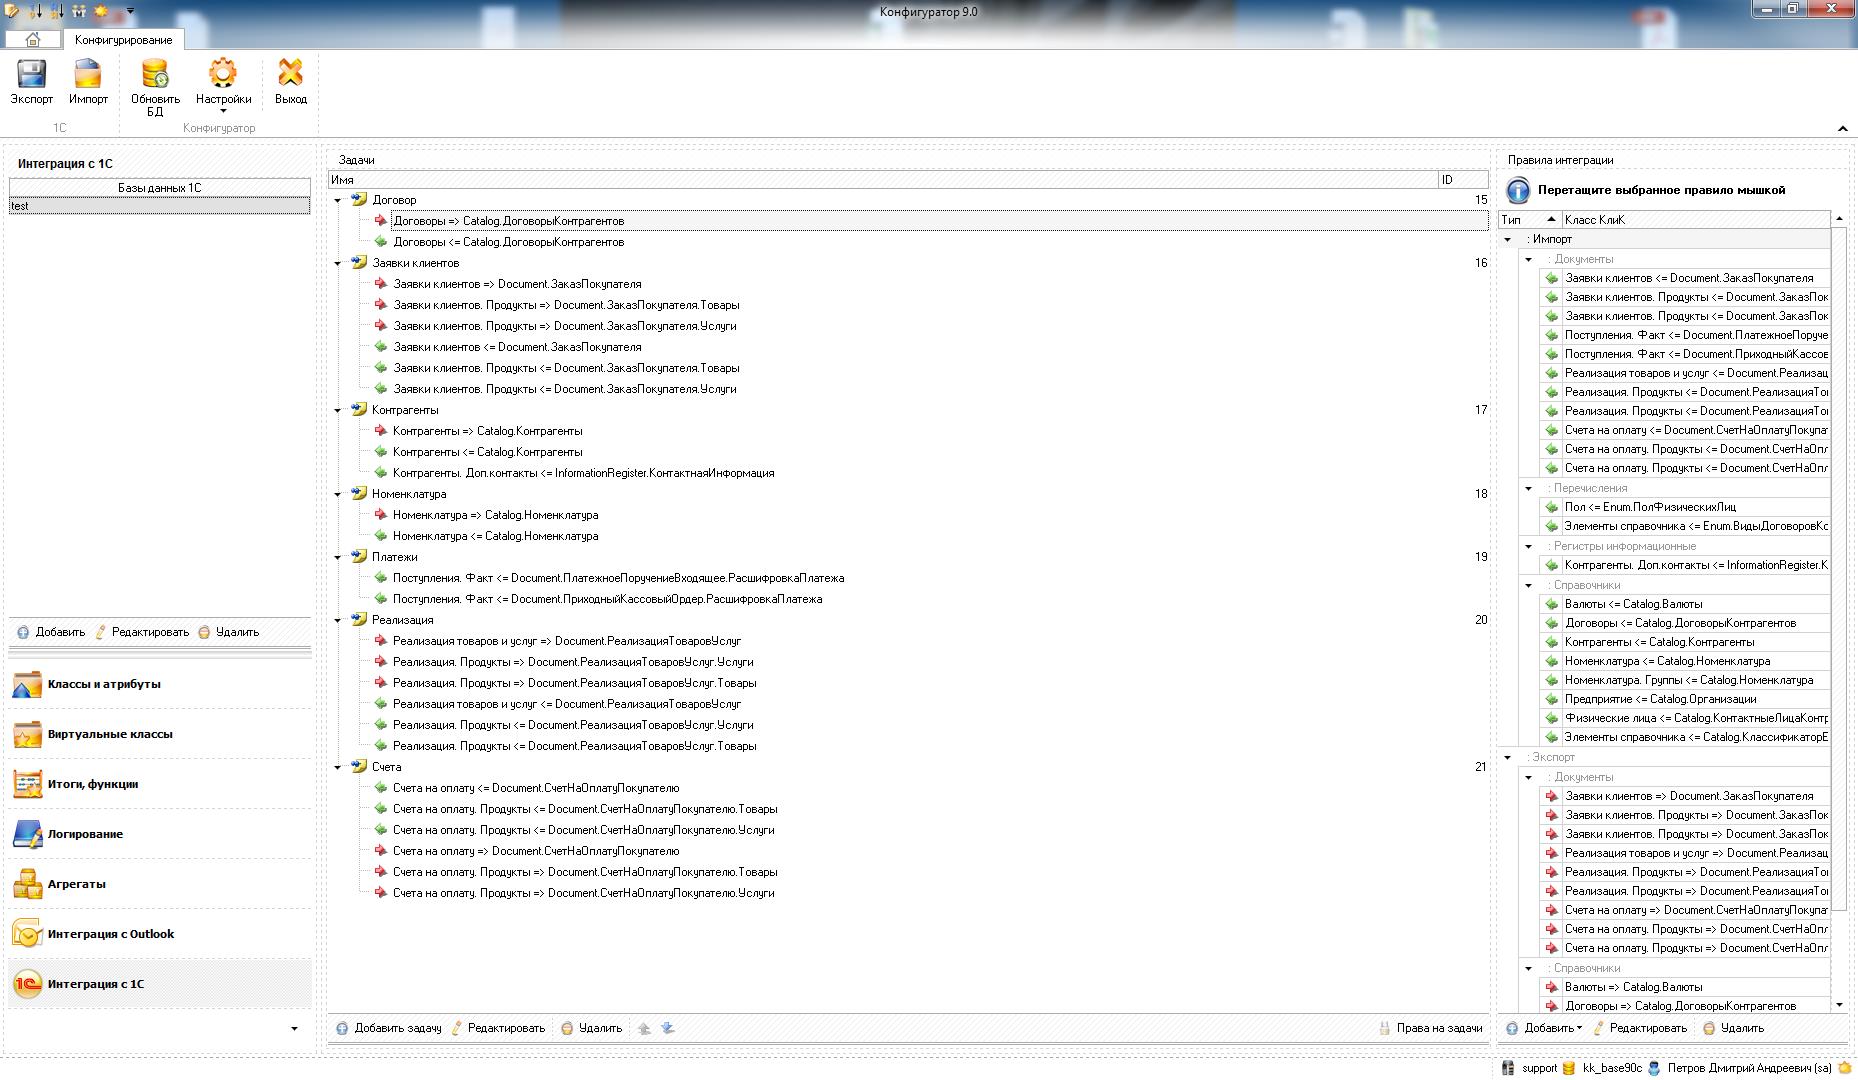1858x1080 pixels.
Task: Click the Договор task folder icon
Action: coord(359,200)
